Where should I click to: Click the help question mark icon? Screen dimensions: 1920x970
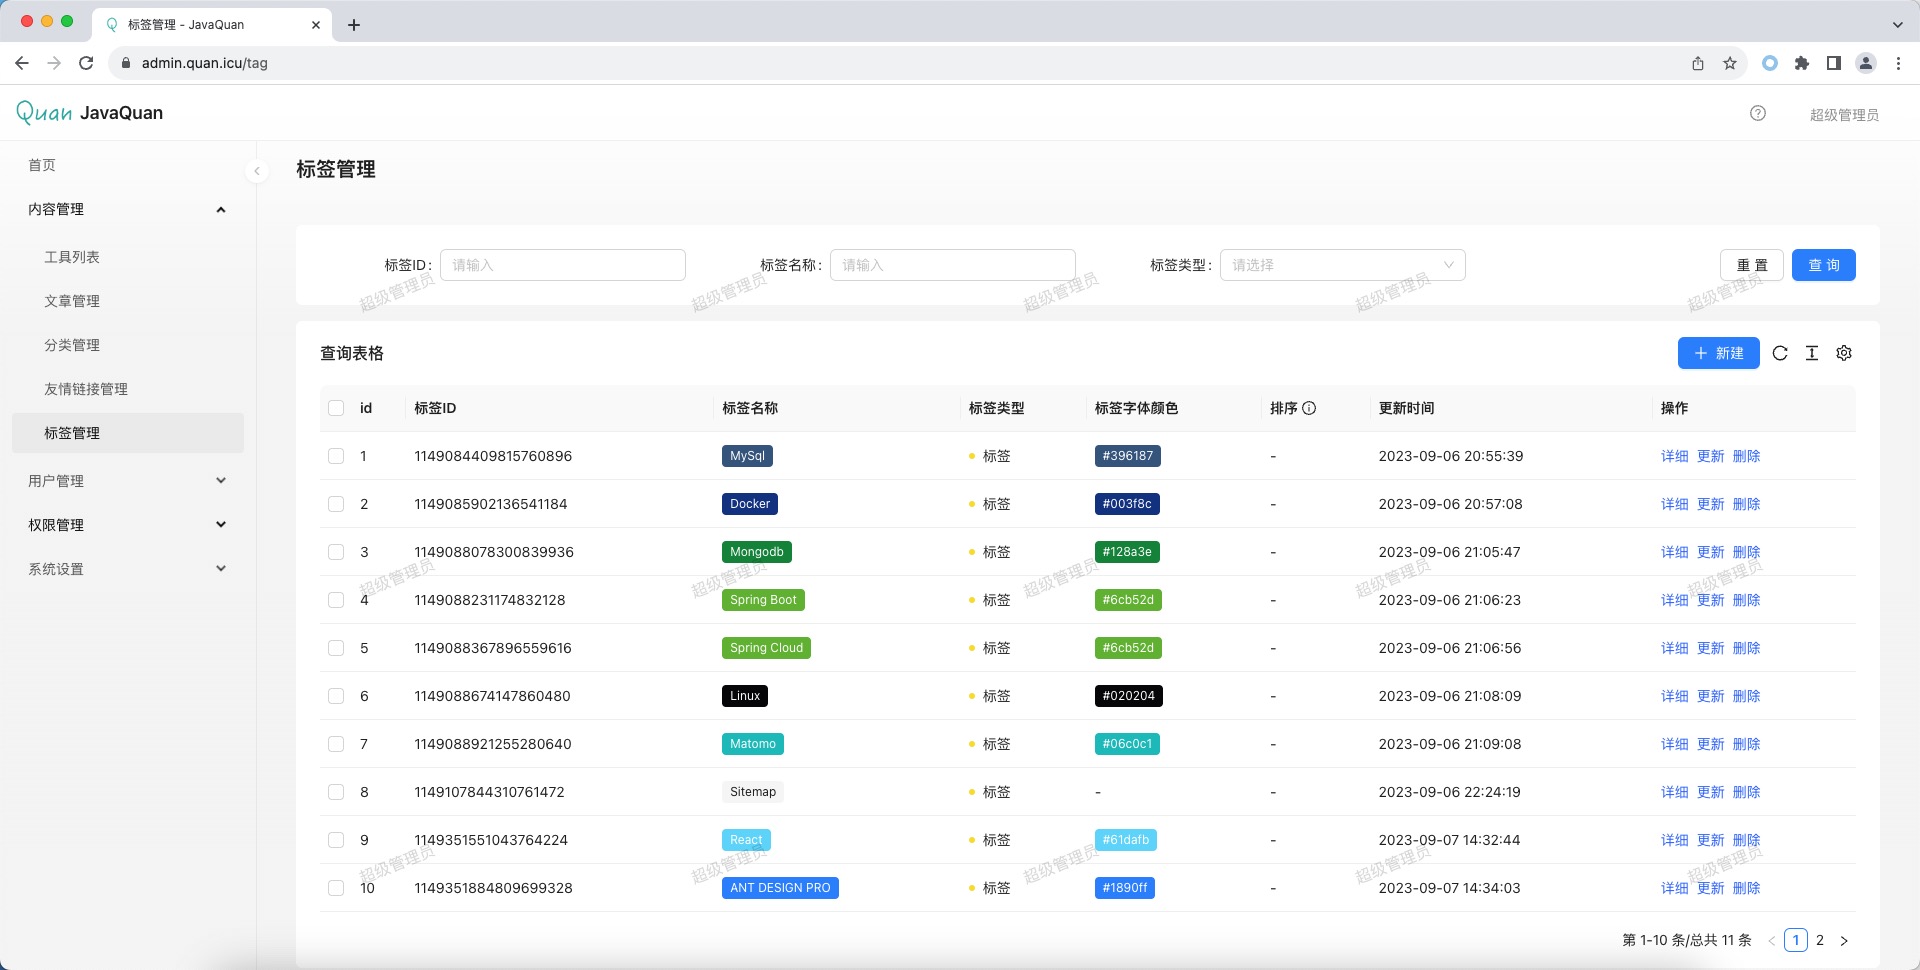tap(1758, 114)
